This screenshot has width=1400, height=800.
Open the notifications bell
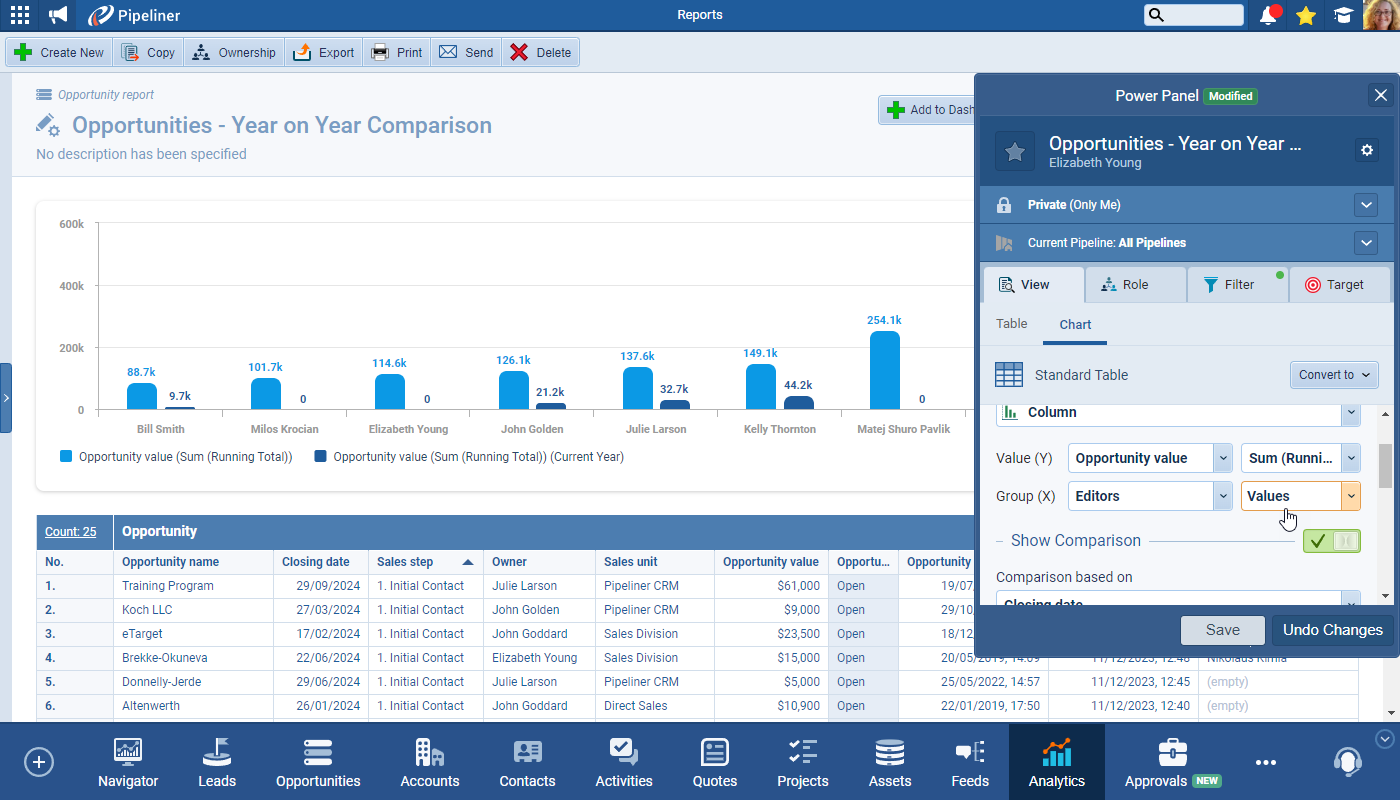tap(1268, 15)
